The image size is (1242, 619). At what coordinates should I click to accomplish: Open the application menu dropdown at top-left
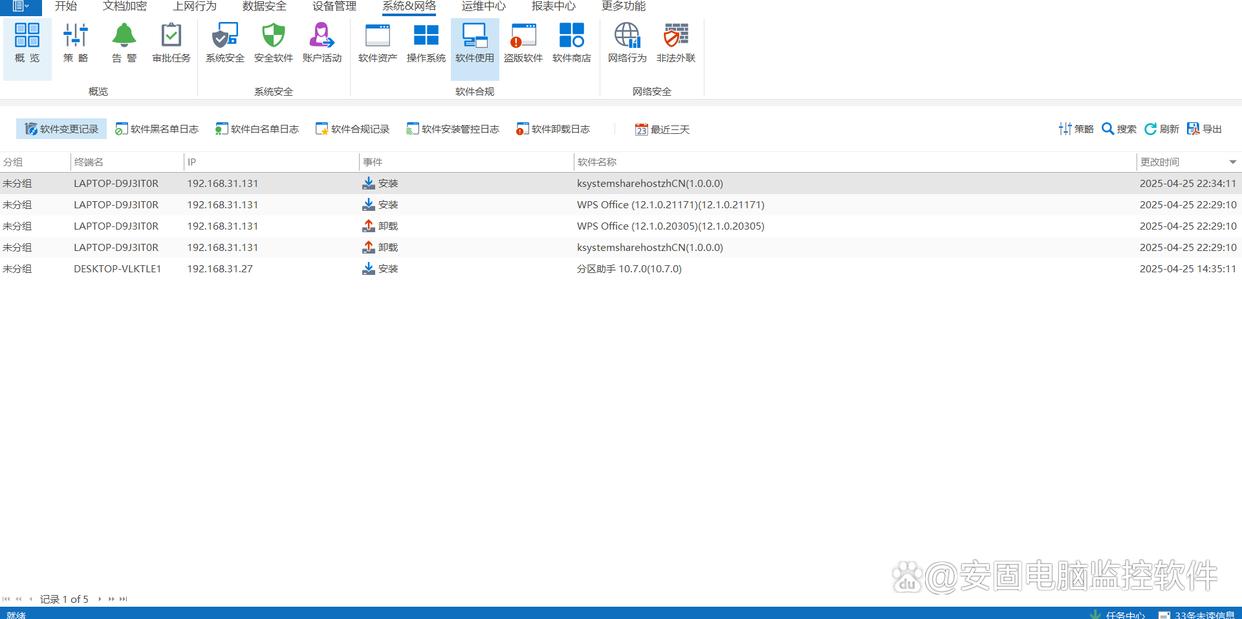pos(20,6)
